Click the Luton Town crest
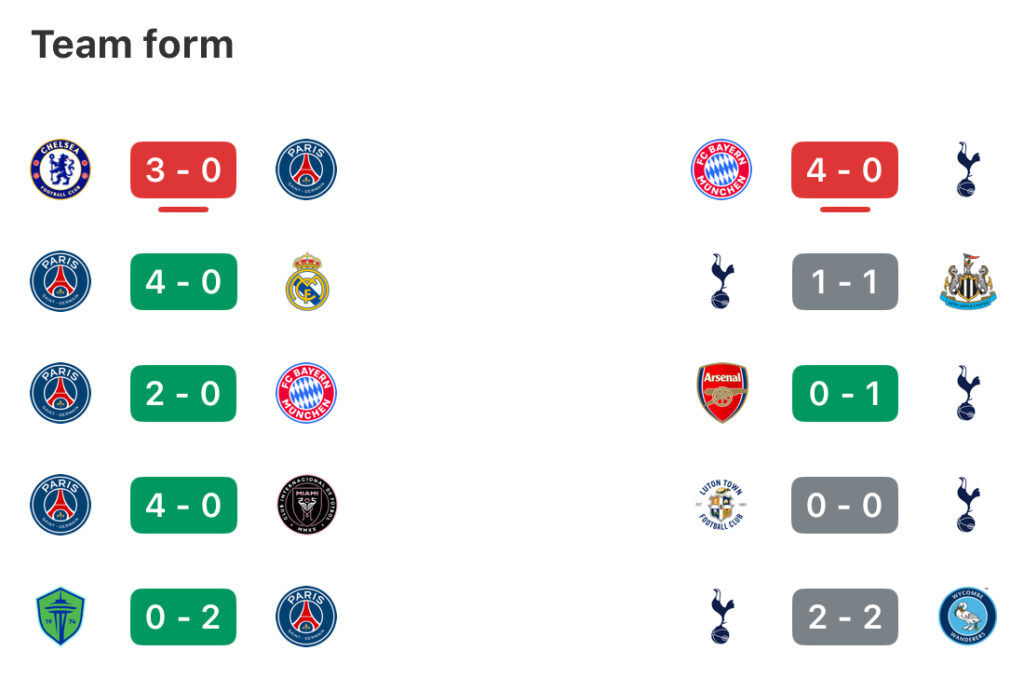The height and width of the screenshot is (691, 1024). click(722, 505)
